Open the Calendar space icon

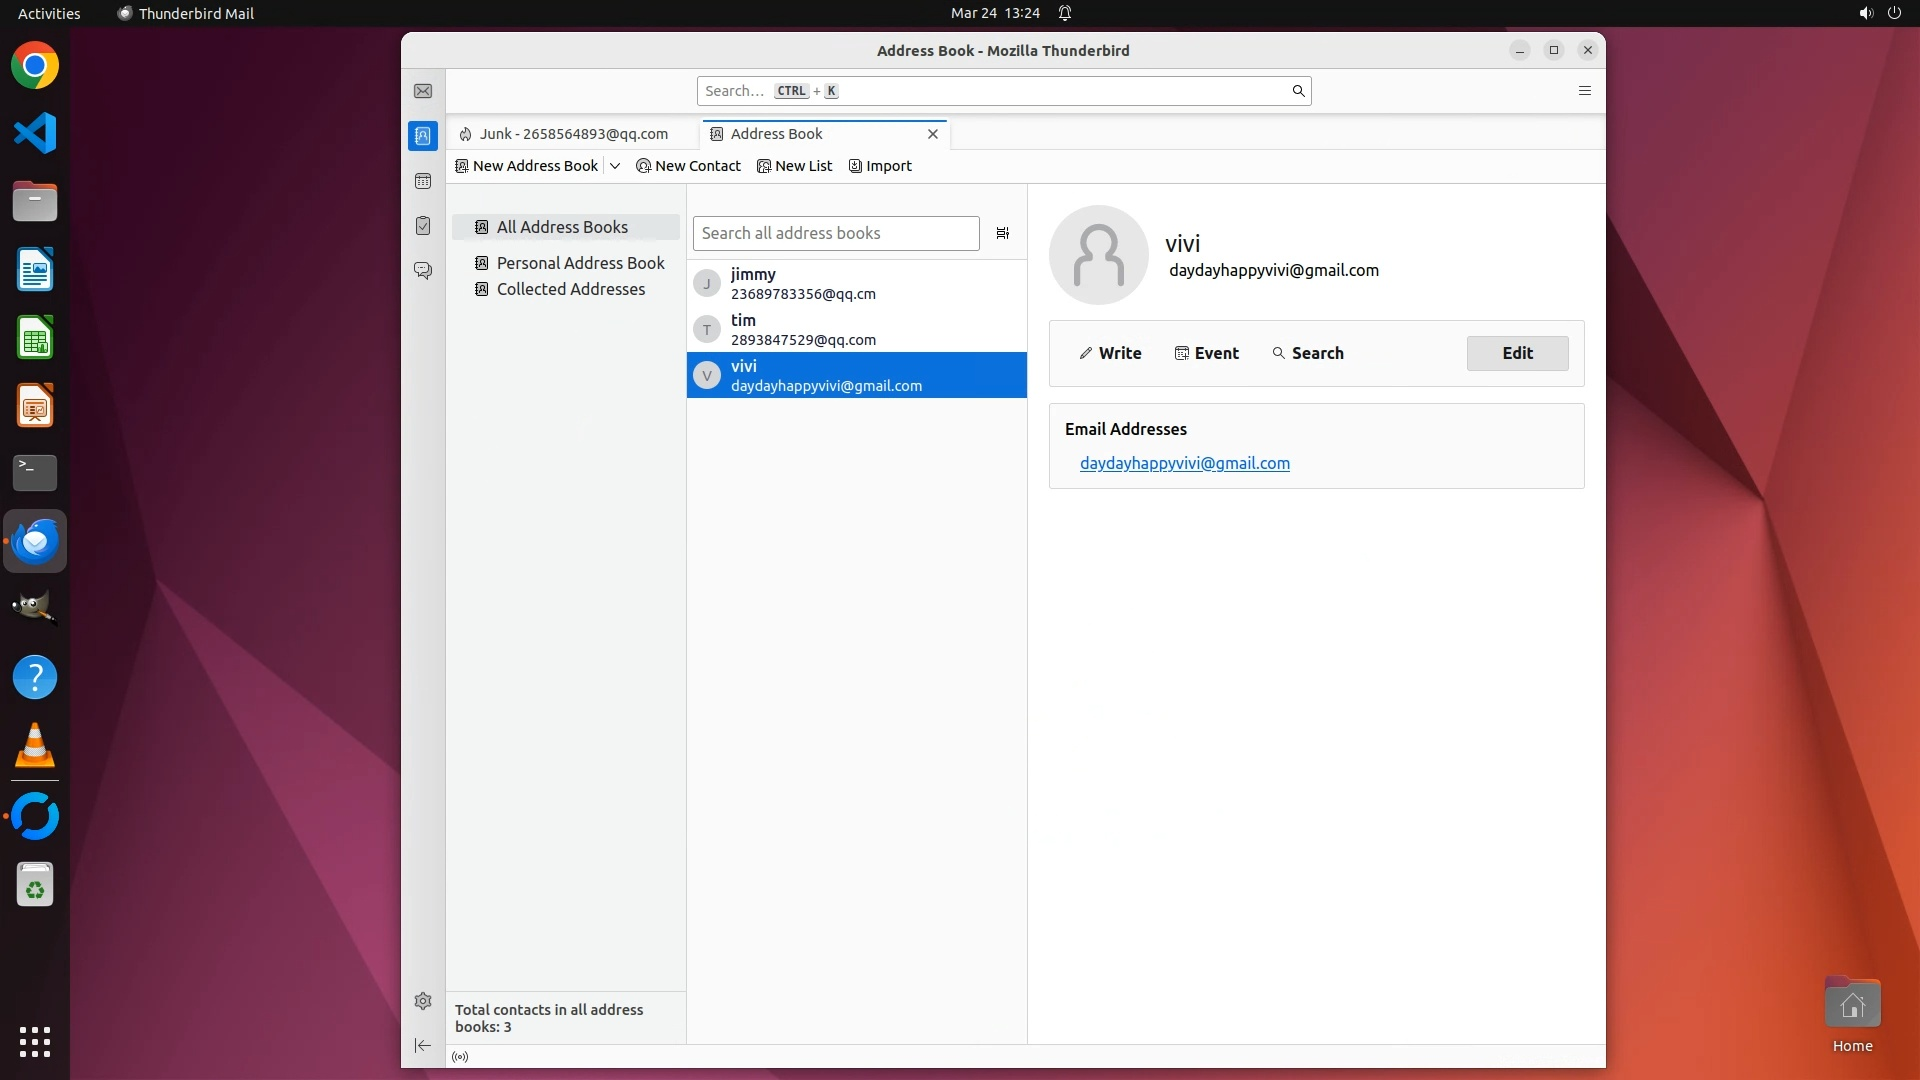pyautogui.click(x=423, y=181)
